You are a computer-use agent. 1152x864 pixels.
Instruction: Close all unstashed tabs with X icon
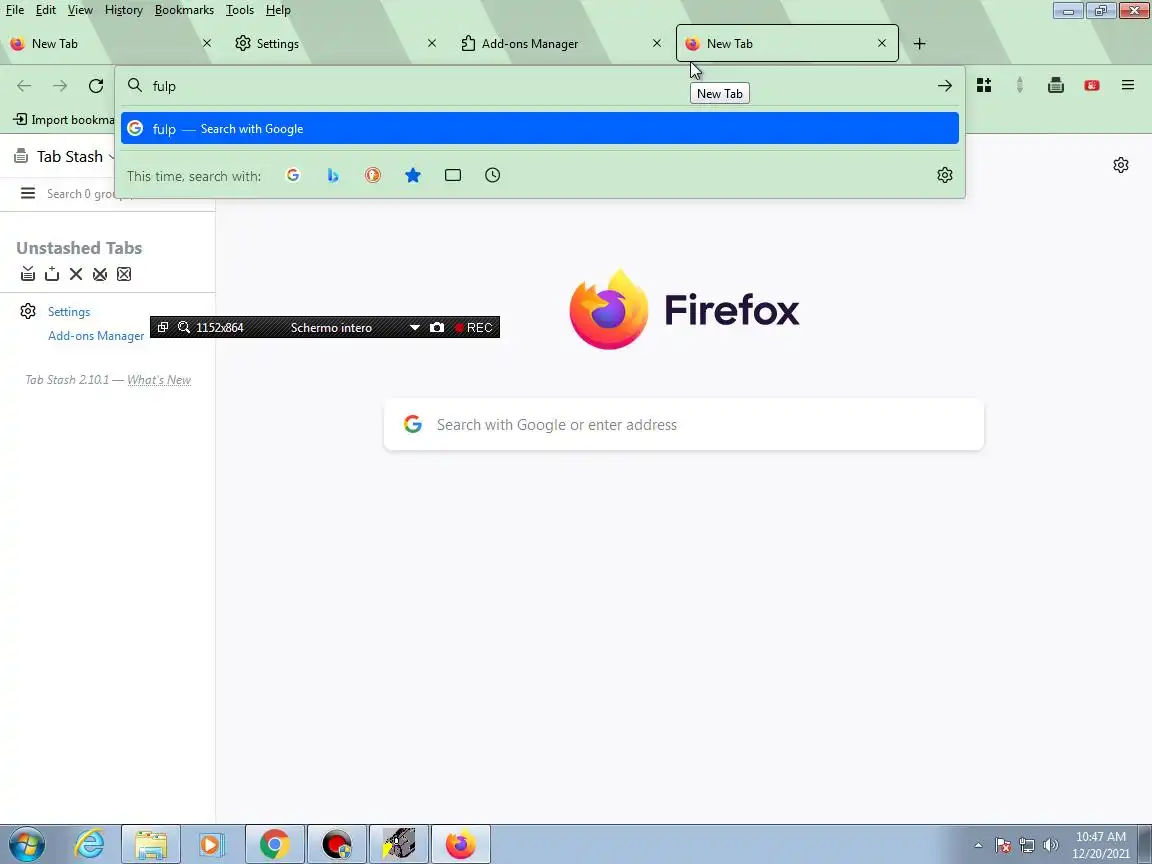(76, 274)
